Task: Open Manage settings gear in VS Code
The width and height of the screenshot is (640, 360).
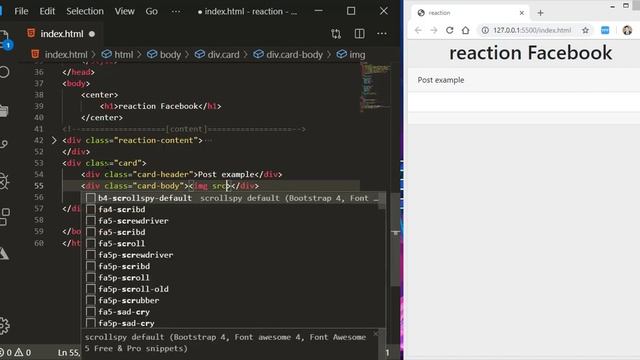Action: 4,325
